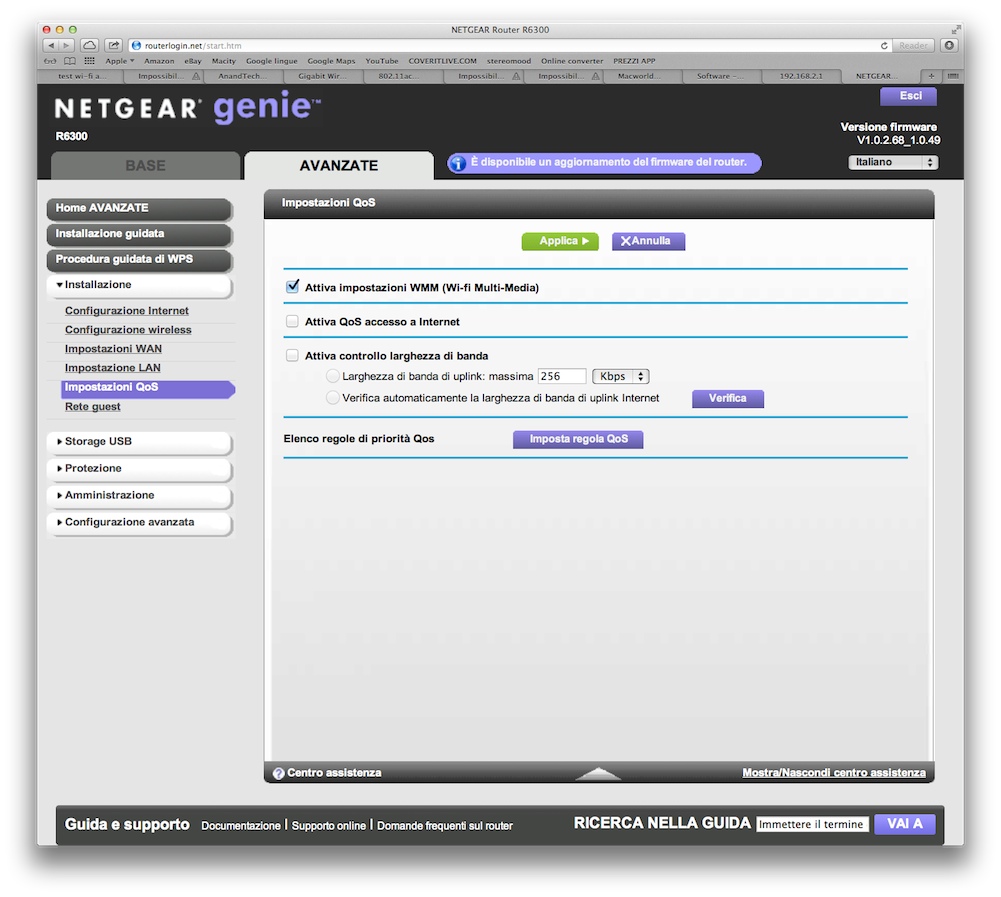
Task: Open Rete guest link
Action: 93,407
